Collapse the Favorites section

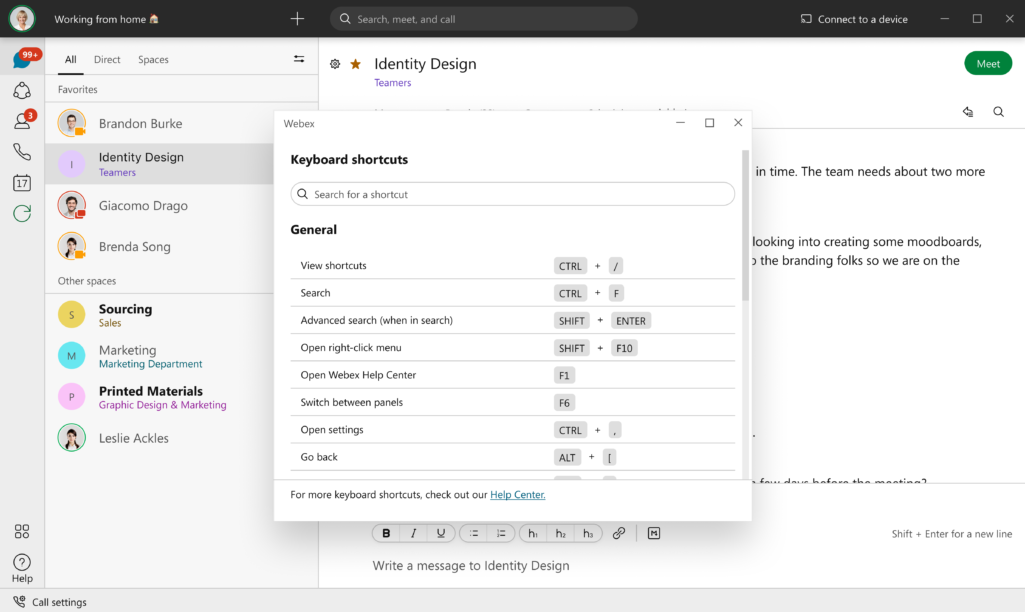point(75,89)
